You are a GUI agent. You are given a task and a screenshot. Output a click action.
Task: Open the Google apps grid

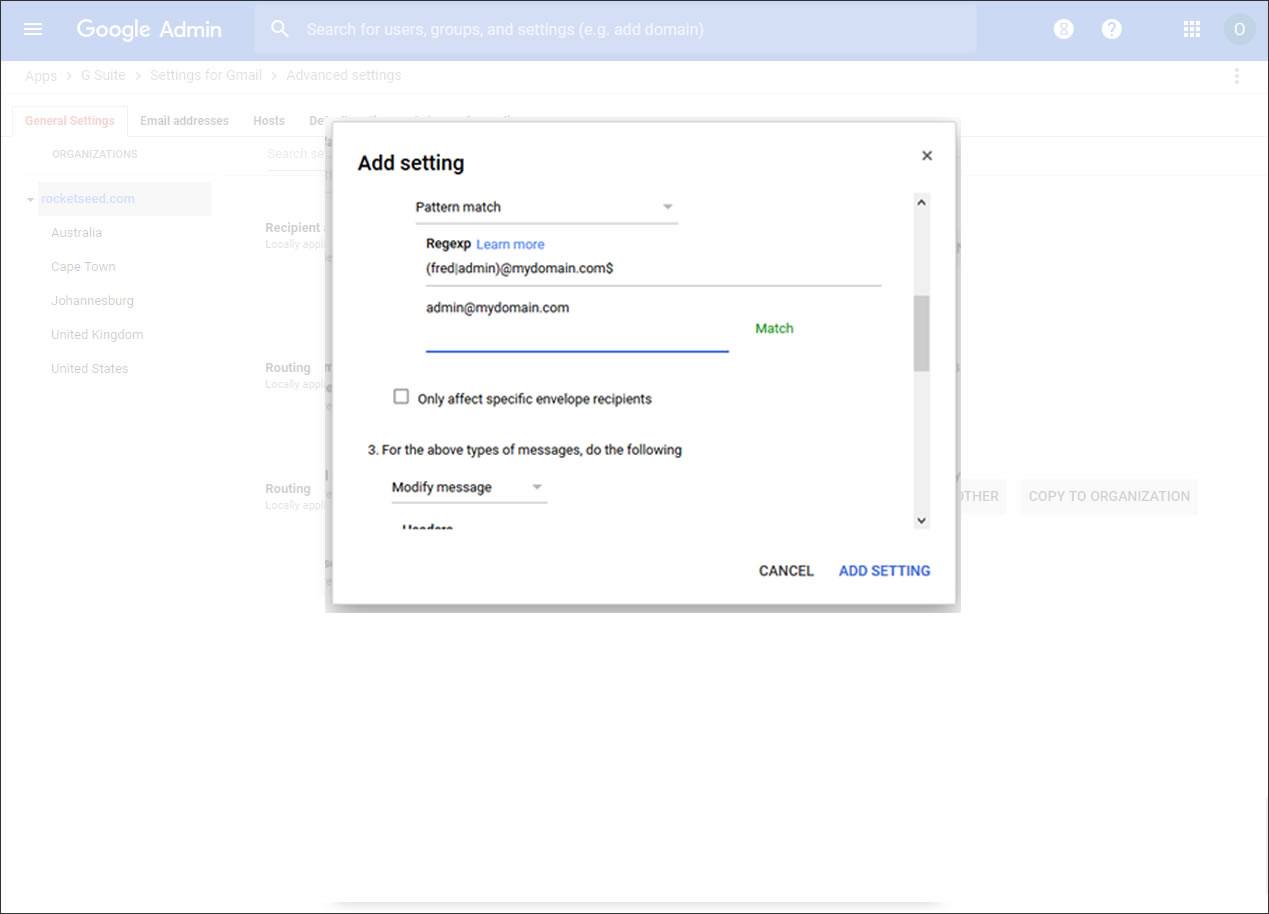1191,29
